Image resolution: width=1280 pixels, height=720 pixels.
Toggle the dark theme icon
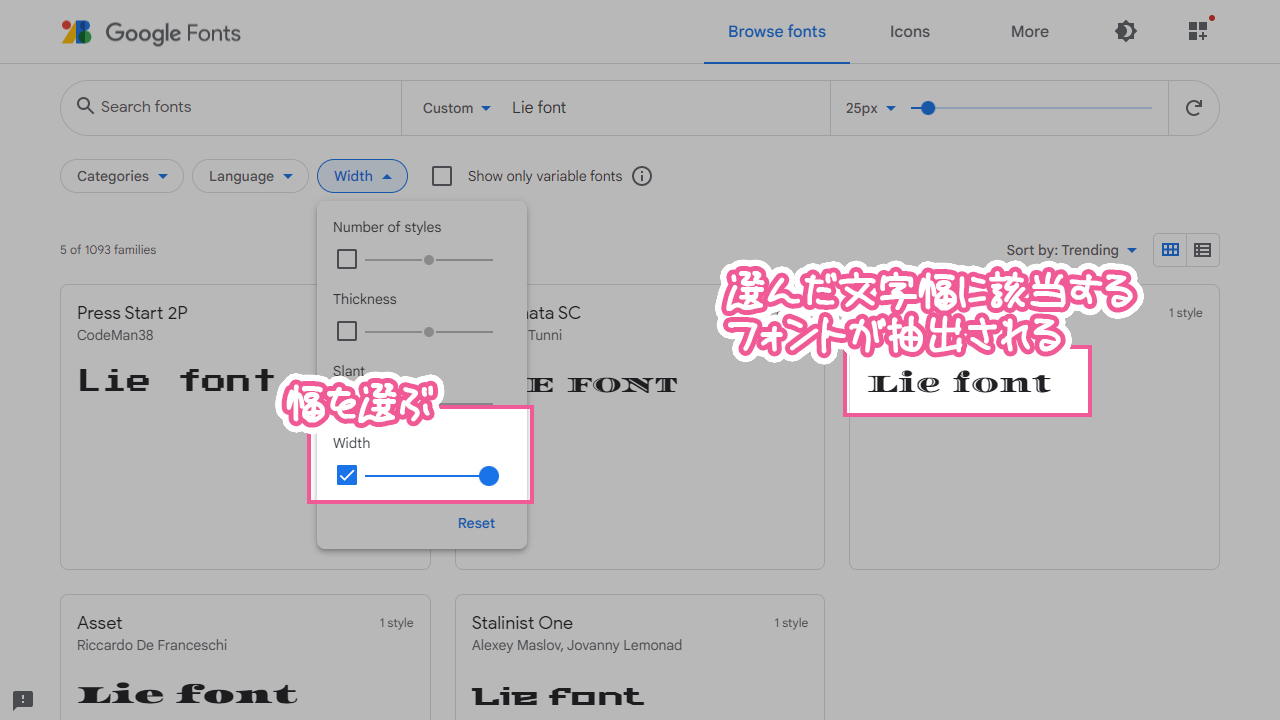pyautogui.click(x=1126, y=32)
